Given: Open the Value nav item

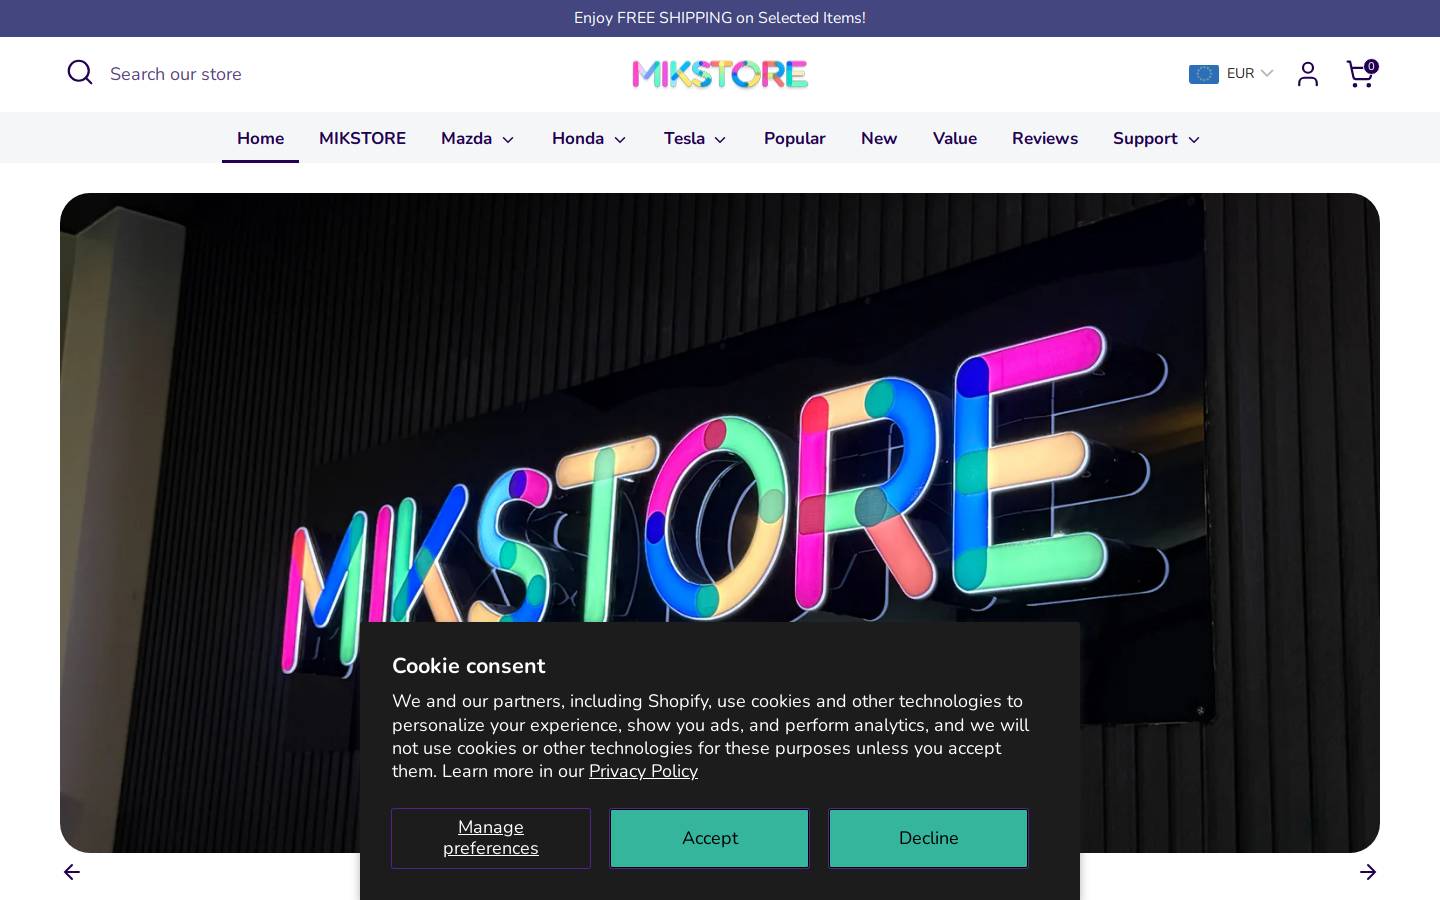Looking at the screenshot, I should click(x=955, y=139).
